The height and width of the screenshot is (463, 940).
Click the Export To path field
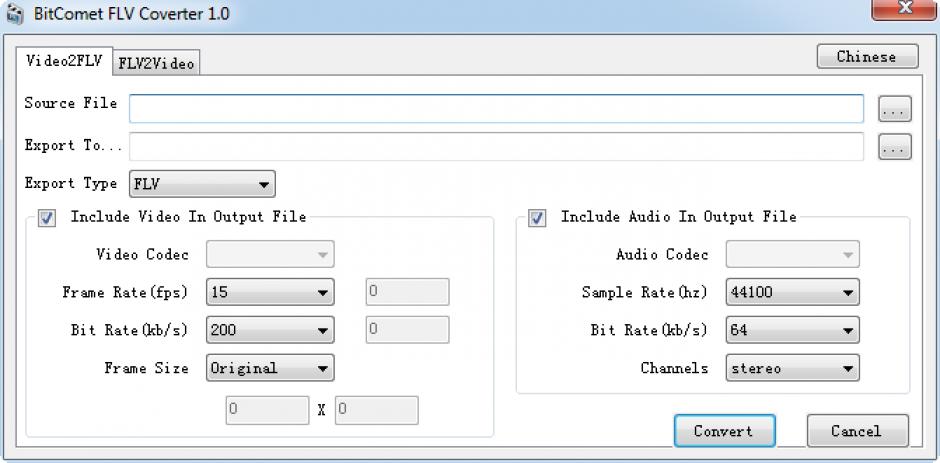pos(496,146)
